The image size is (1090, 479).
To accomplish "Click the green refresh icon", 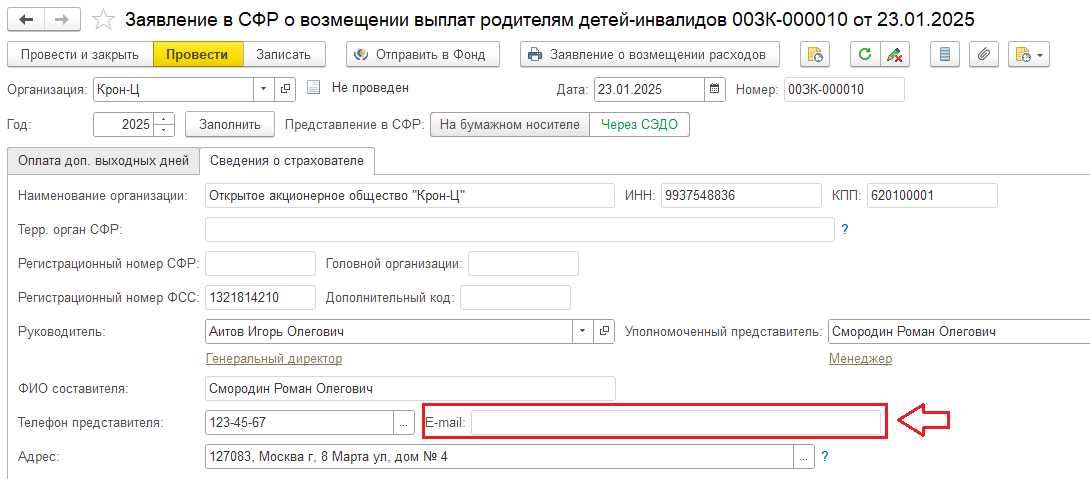I will 865,54.
